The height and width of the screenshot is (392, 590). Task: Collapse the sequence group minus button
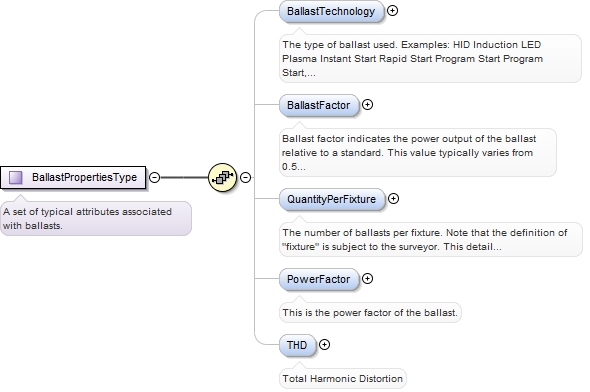[246, 177]
